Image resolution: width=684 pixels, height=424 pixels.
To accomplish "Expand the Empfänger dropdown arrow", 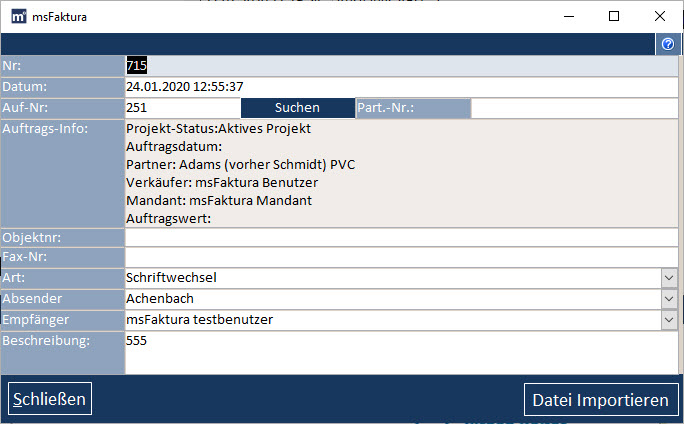I will (x=669, y=320).
